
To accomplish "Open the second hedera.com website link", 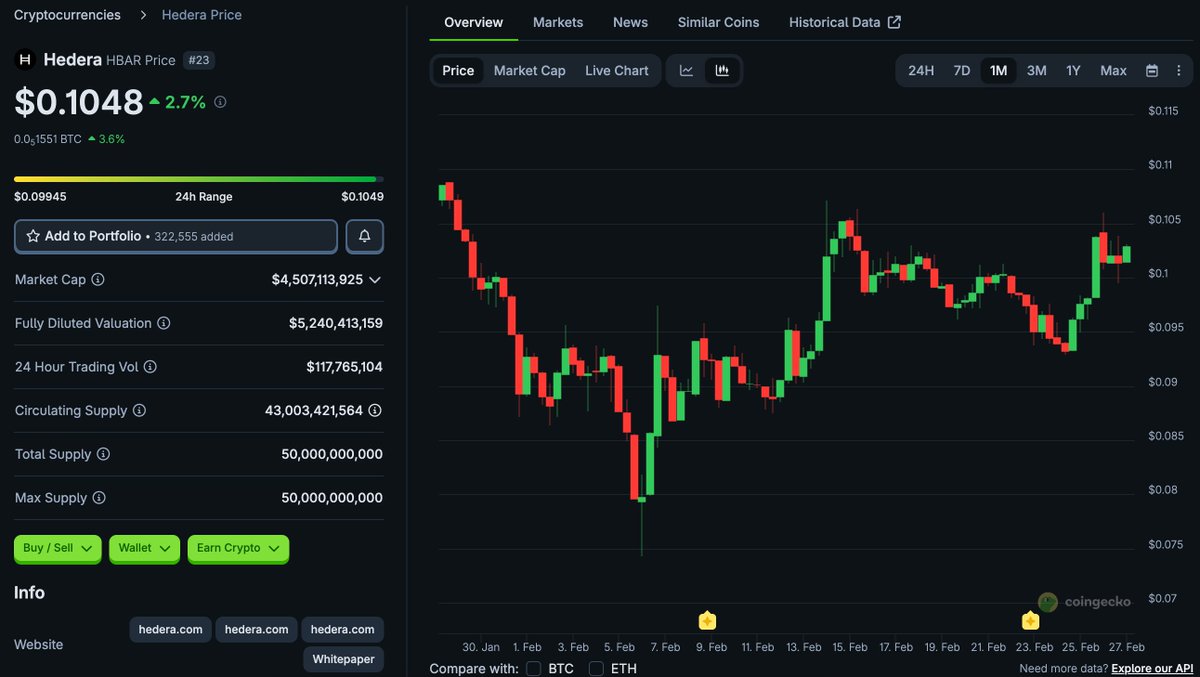I will tap(256, 629).
